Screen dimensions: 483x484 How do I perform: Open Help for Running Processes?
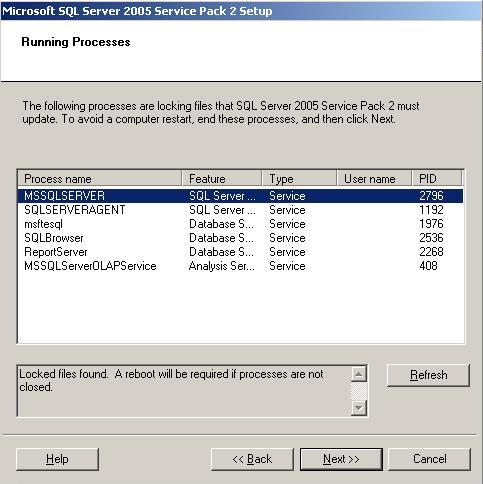pos(57,459)
